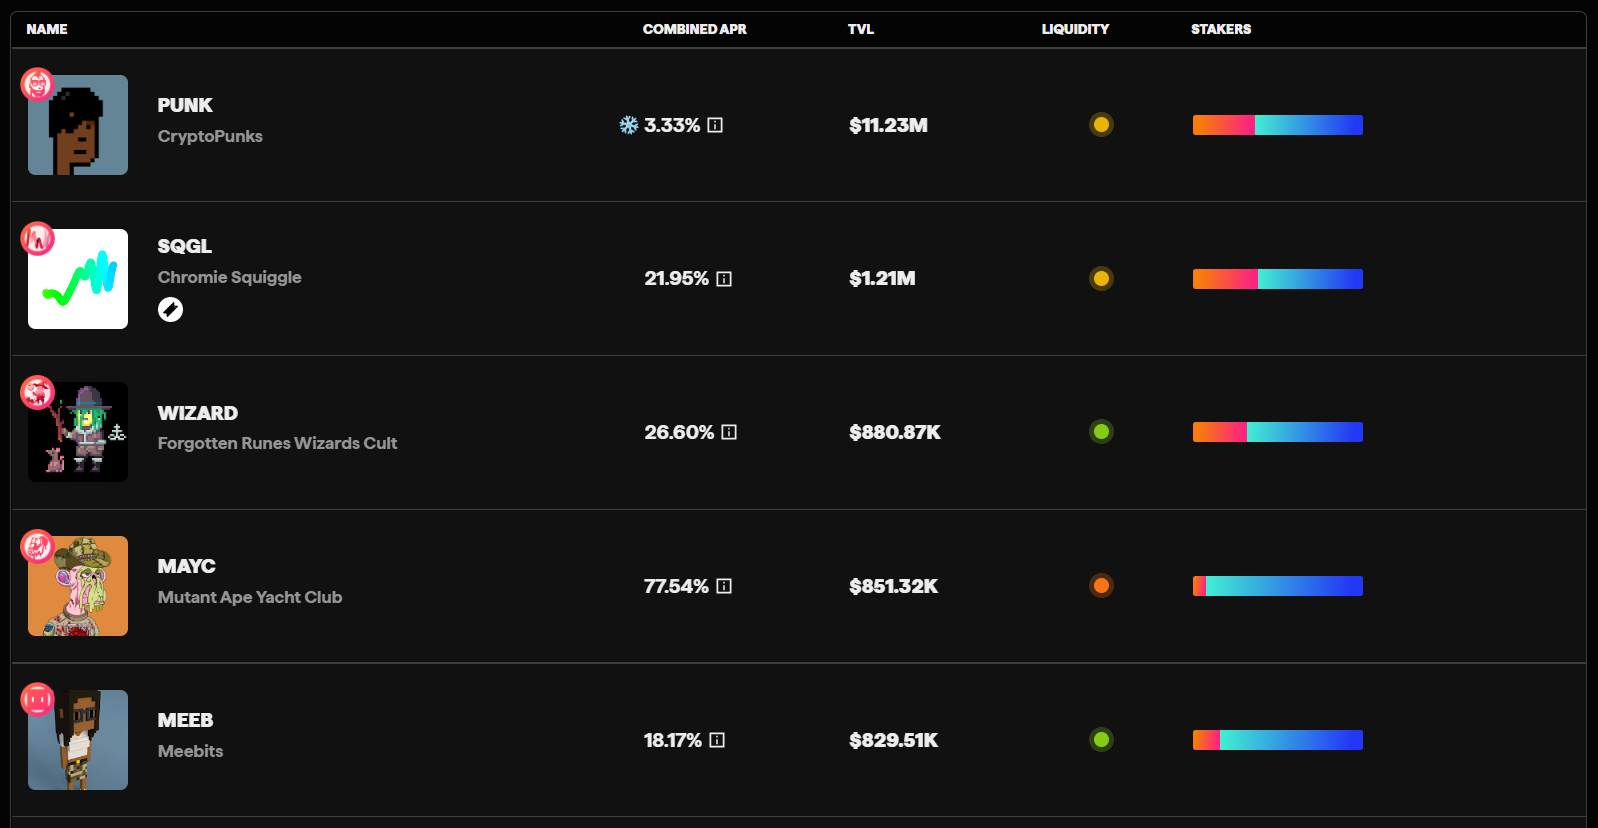
Task: Click the STAKERS column header
Action: [1220, 29]
